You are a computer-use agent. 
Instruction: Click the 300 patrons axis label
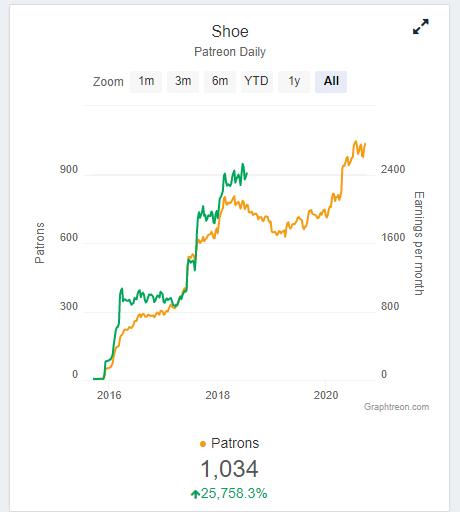pos(69,306)
